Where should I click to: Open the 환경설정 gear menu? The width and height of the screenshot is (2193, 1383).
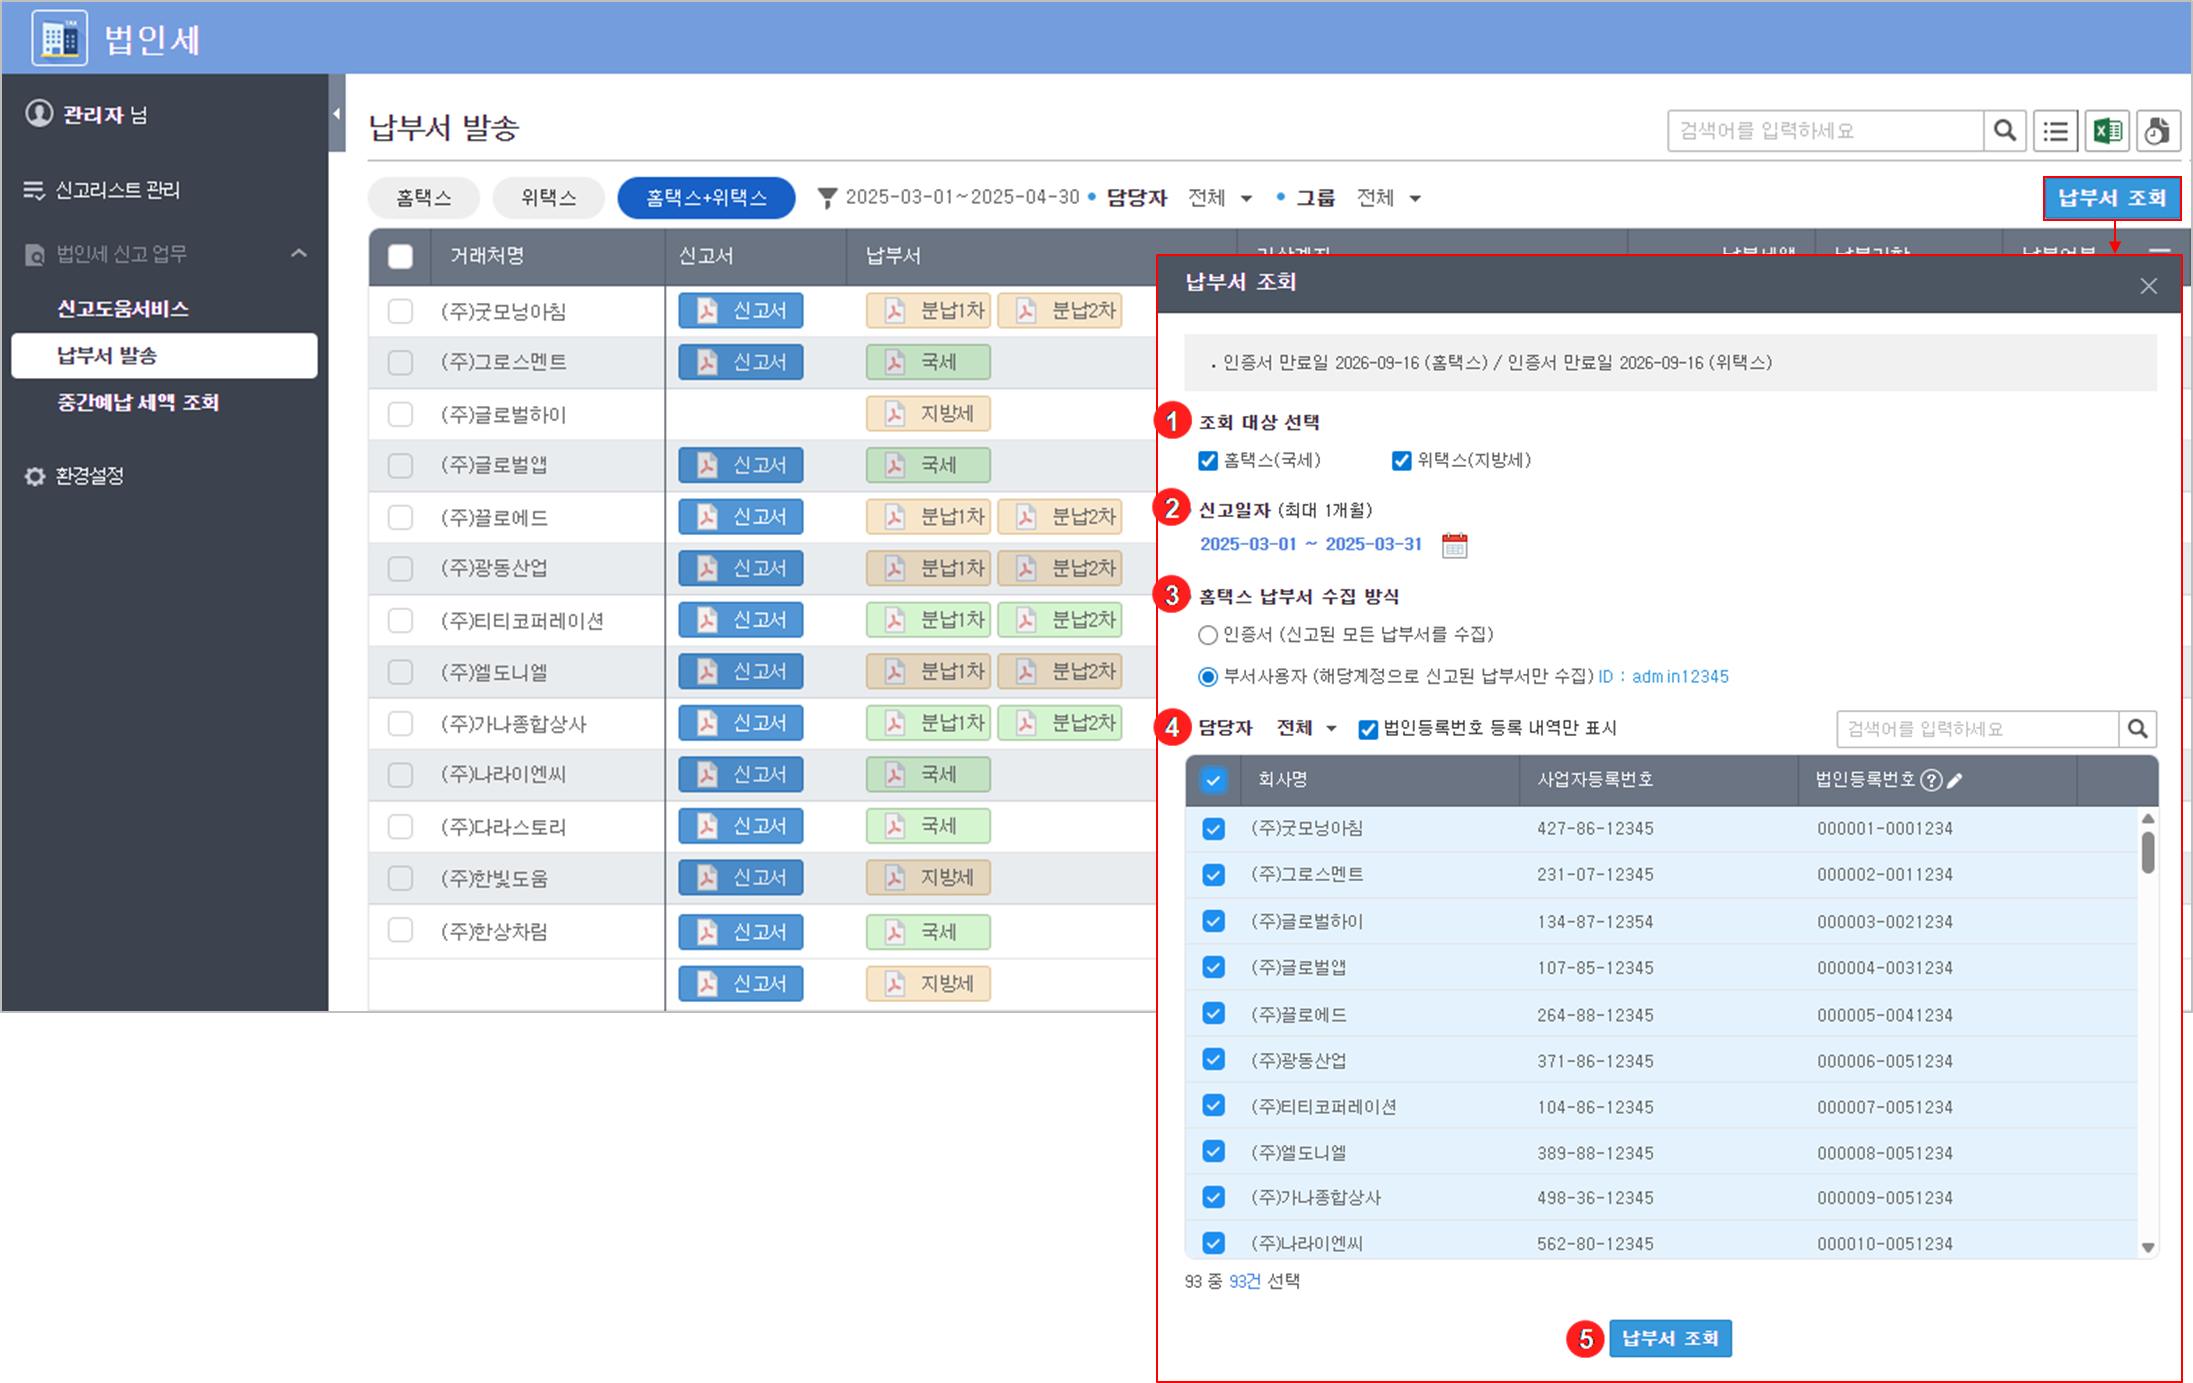coord(88,476)
